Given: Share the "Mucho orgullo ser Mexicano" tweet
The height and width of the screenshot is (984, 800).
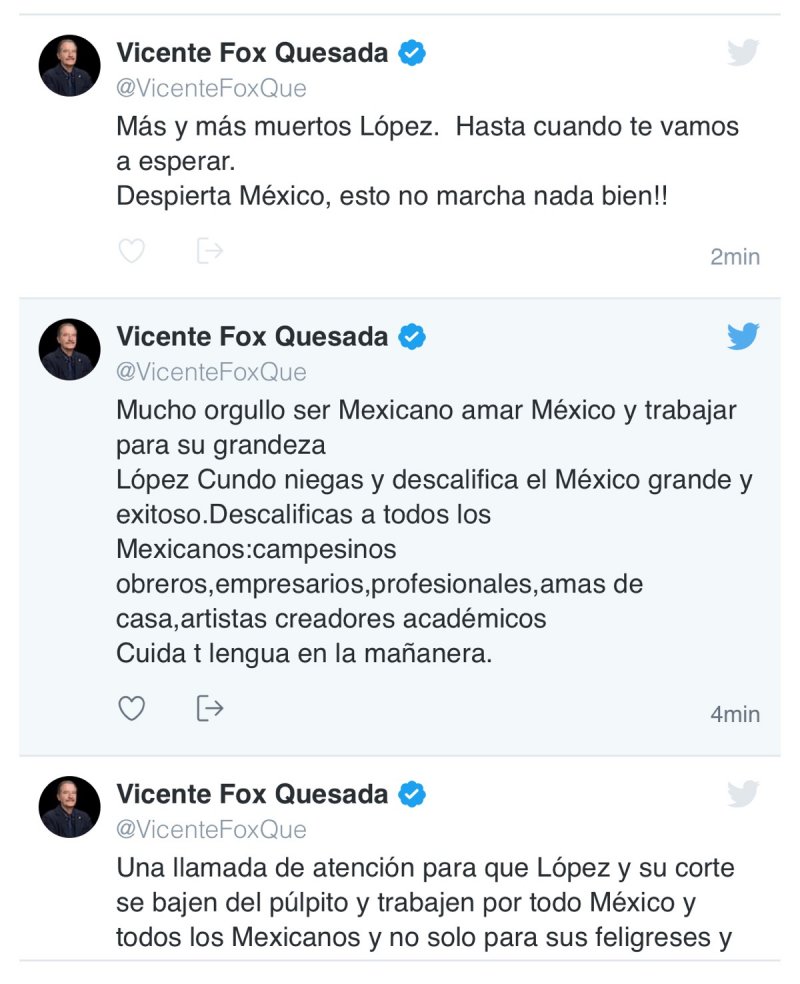Looking at the screenshot, I should coord(209,709).
